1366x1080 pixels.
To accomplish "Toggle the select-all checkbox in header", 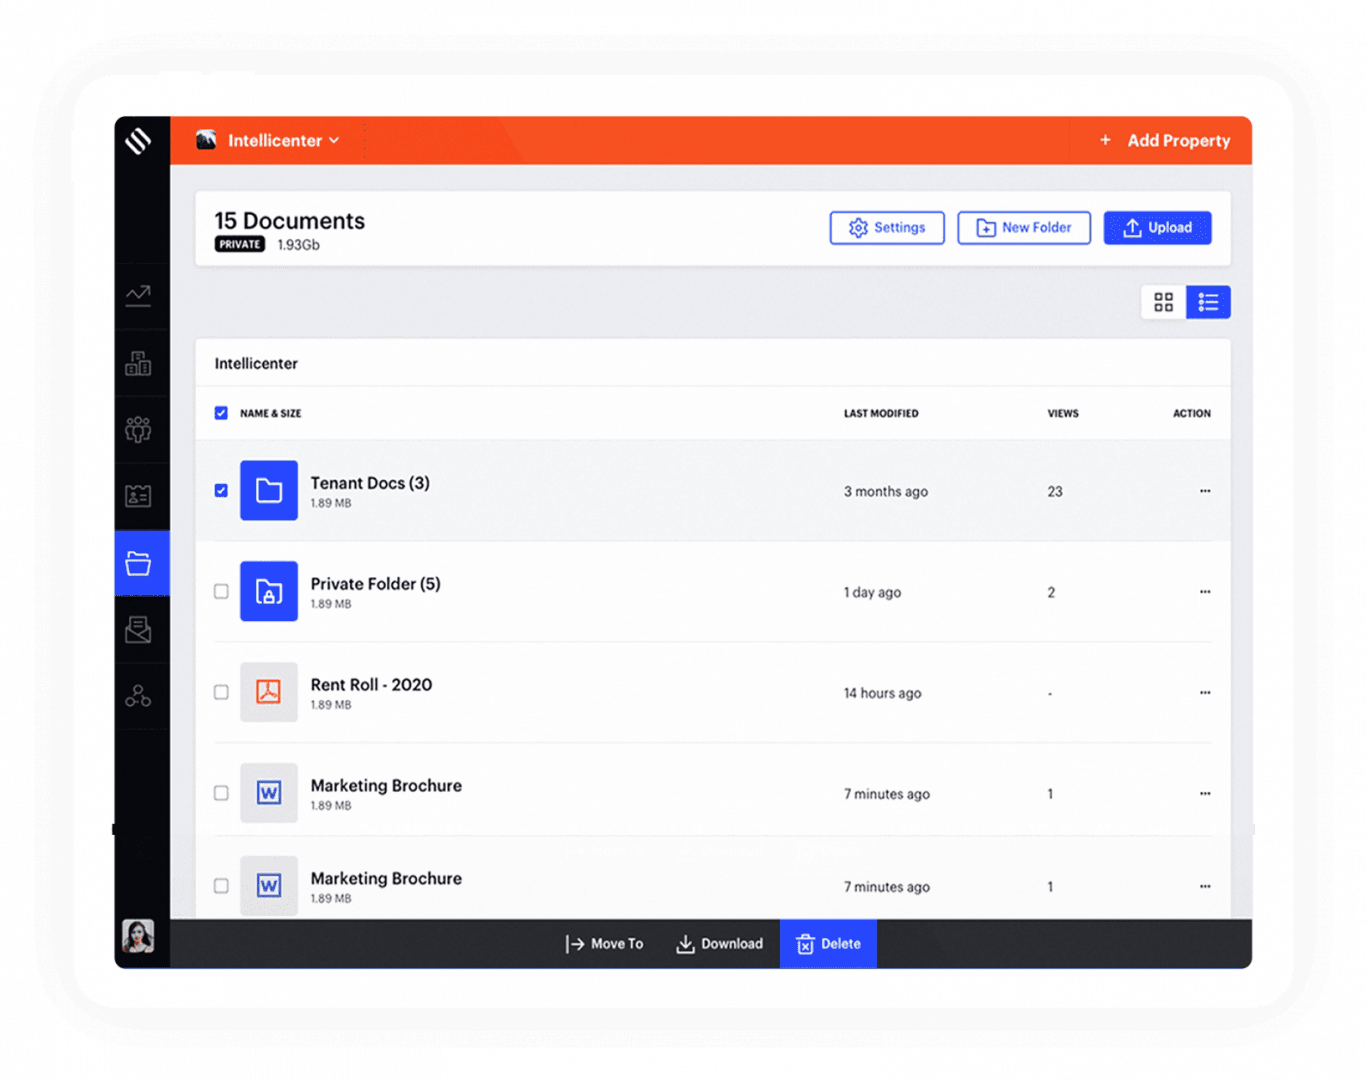I will click(x=221, y=413).
